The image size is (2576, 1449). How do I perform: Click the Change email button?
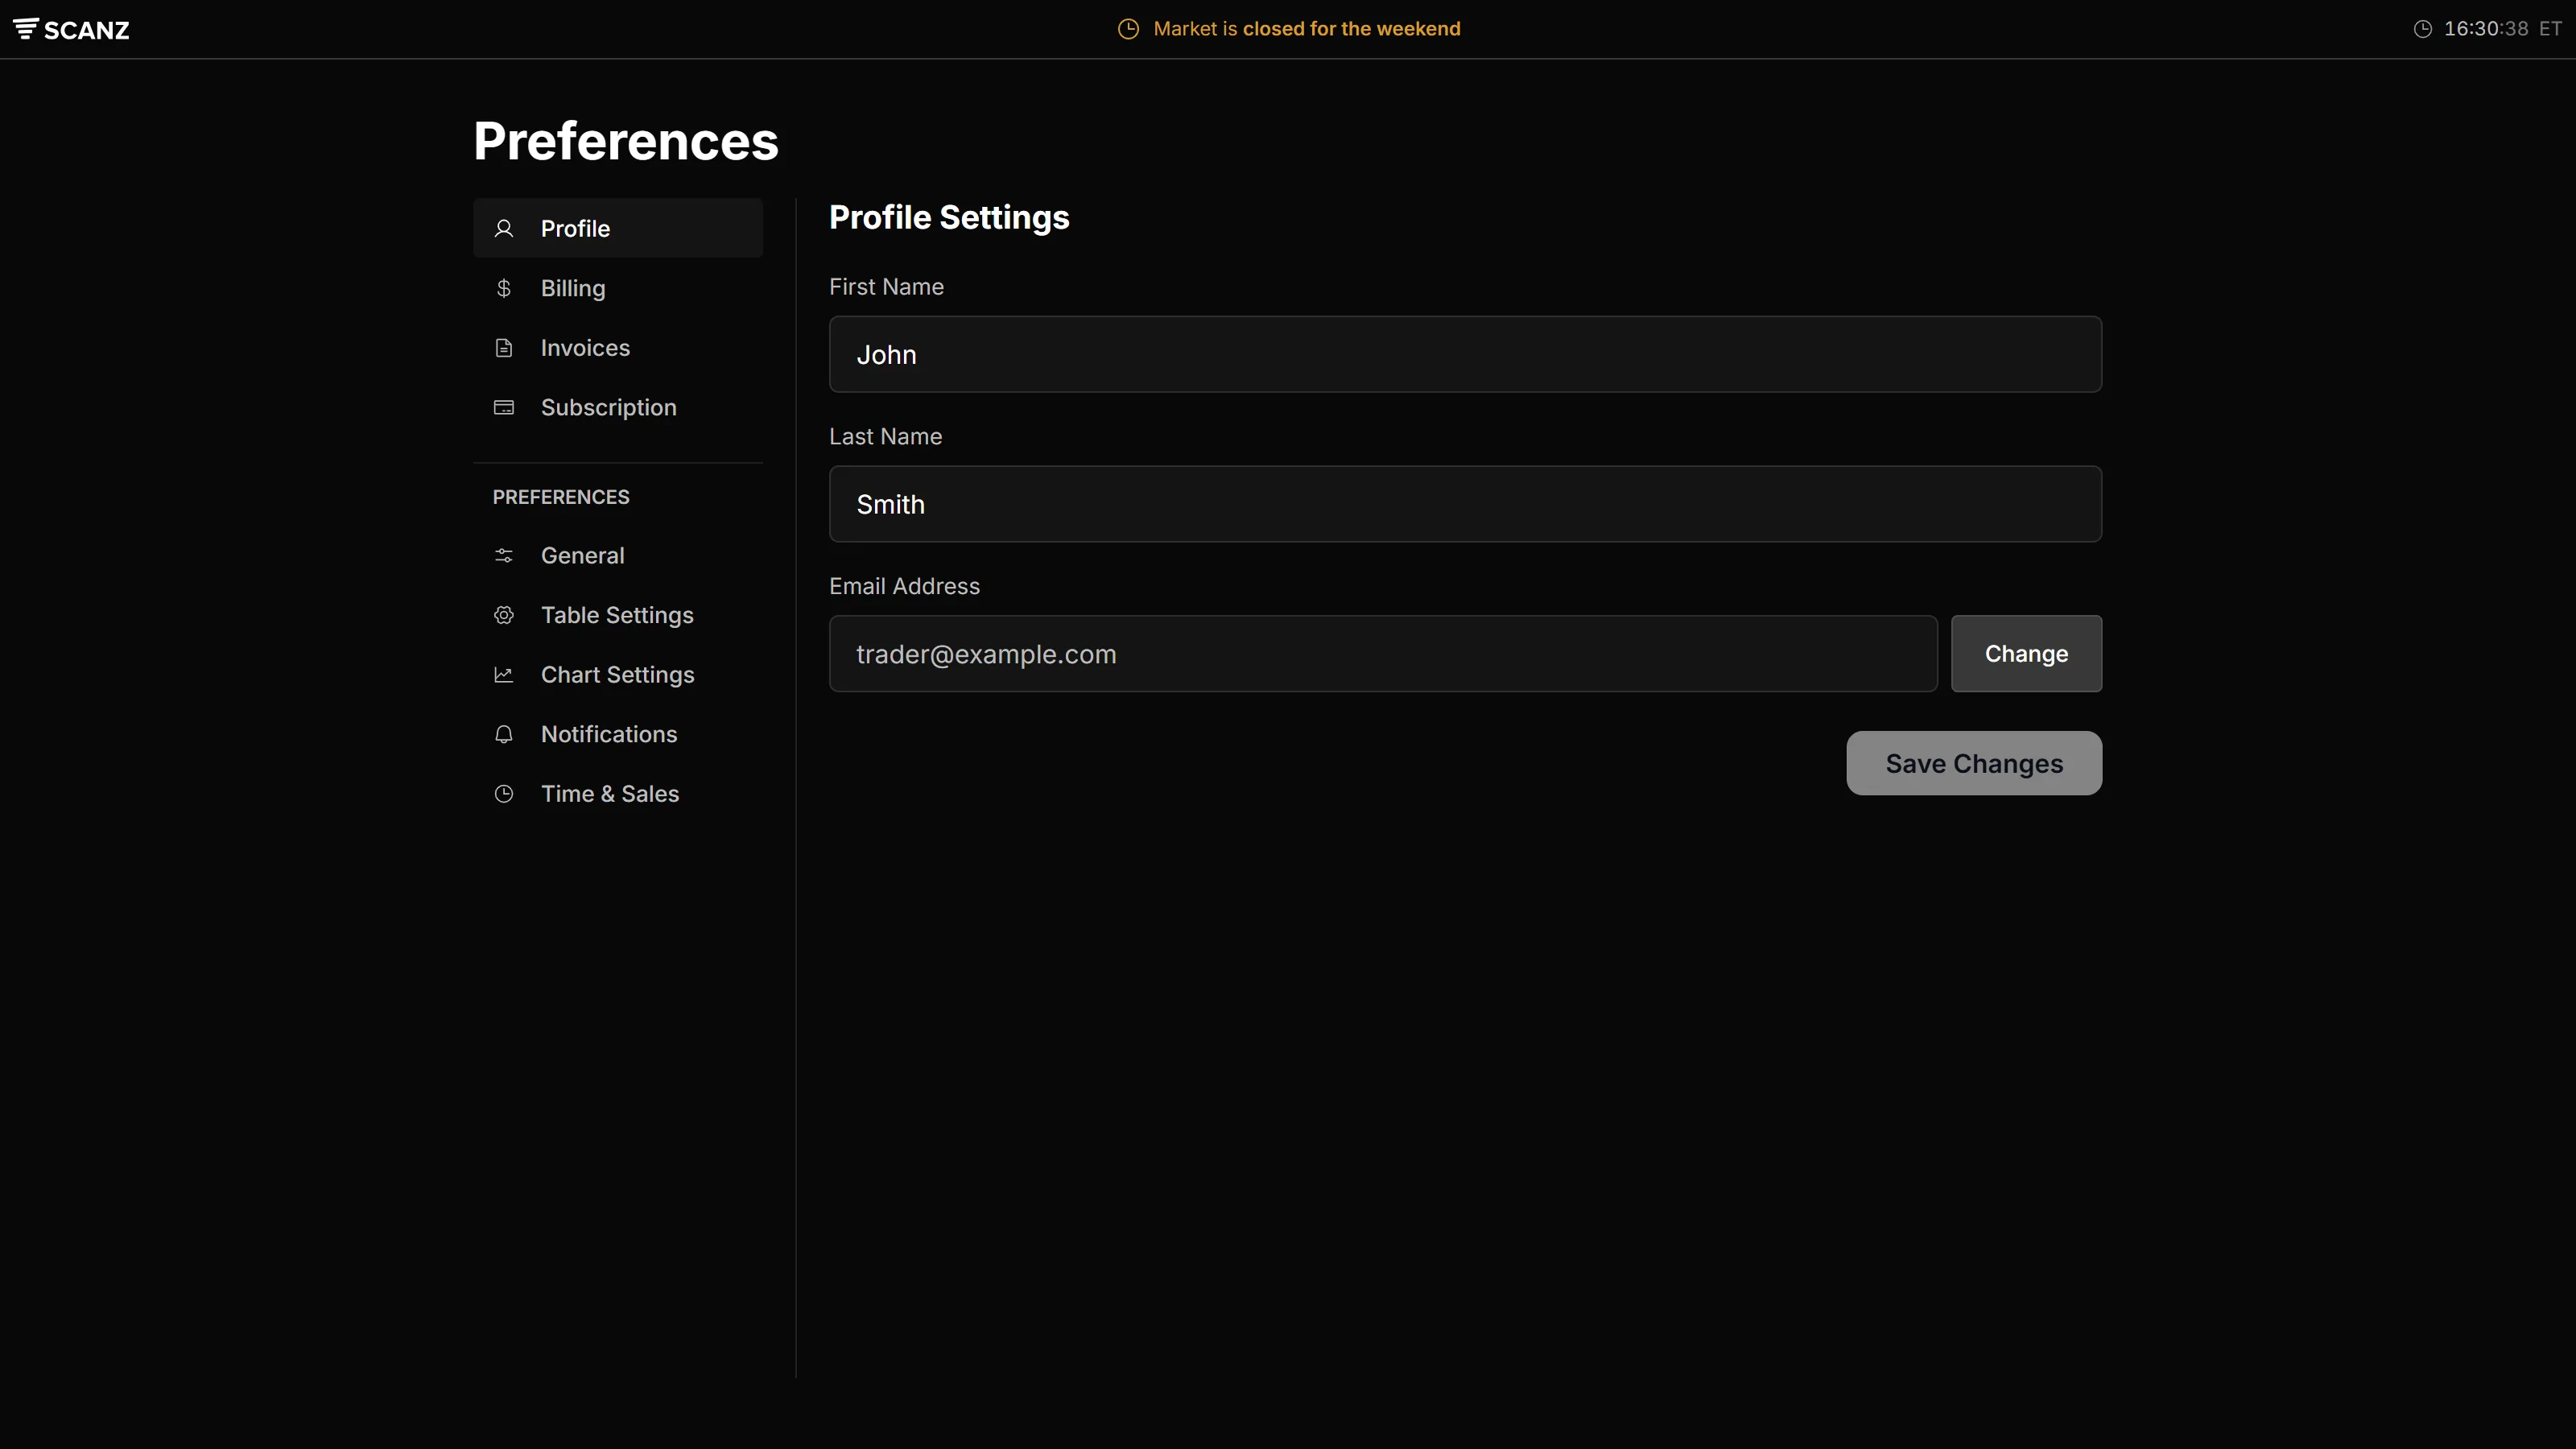click(2026, 654)
